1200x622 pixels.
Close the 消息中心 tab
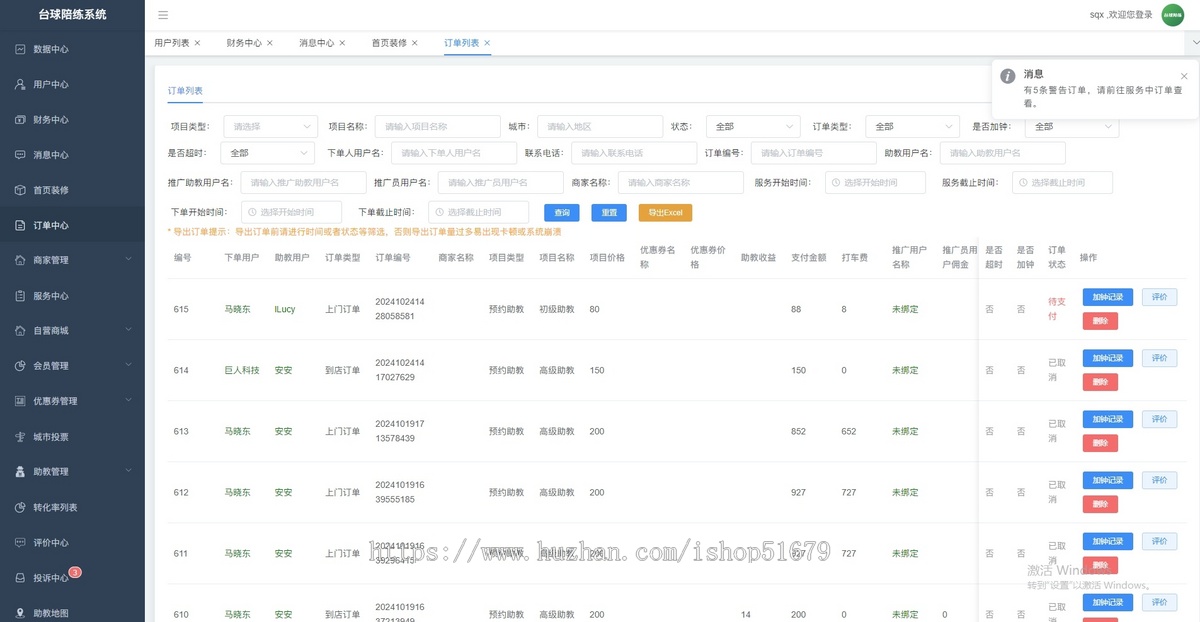click(342, 43)
